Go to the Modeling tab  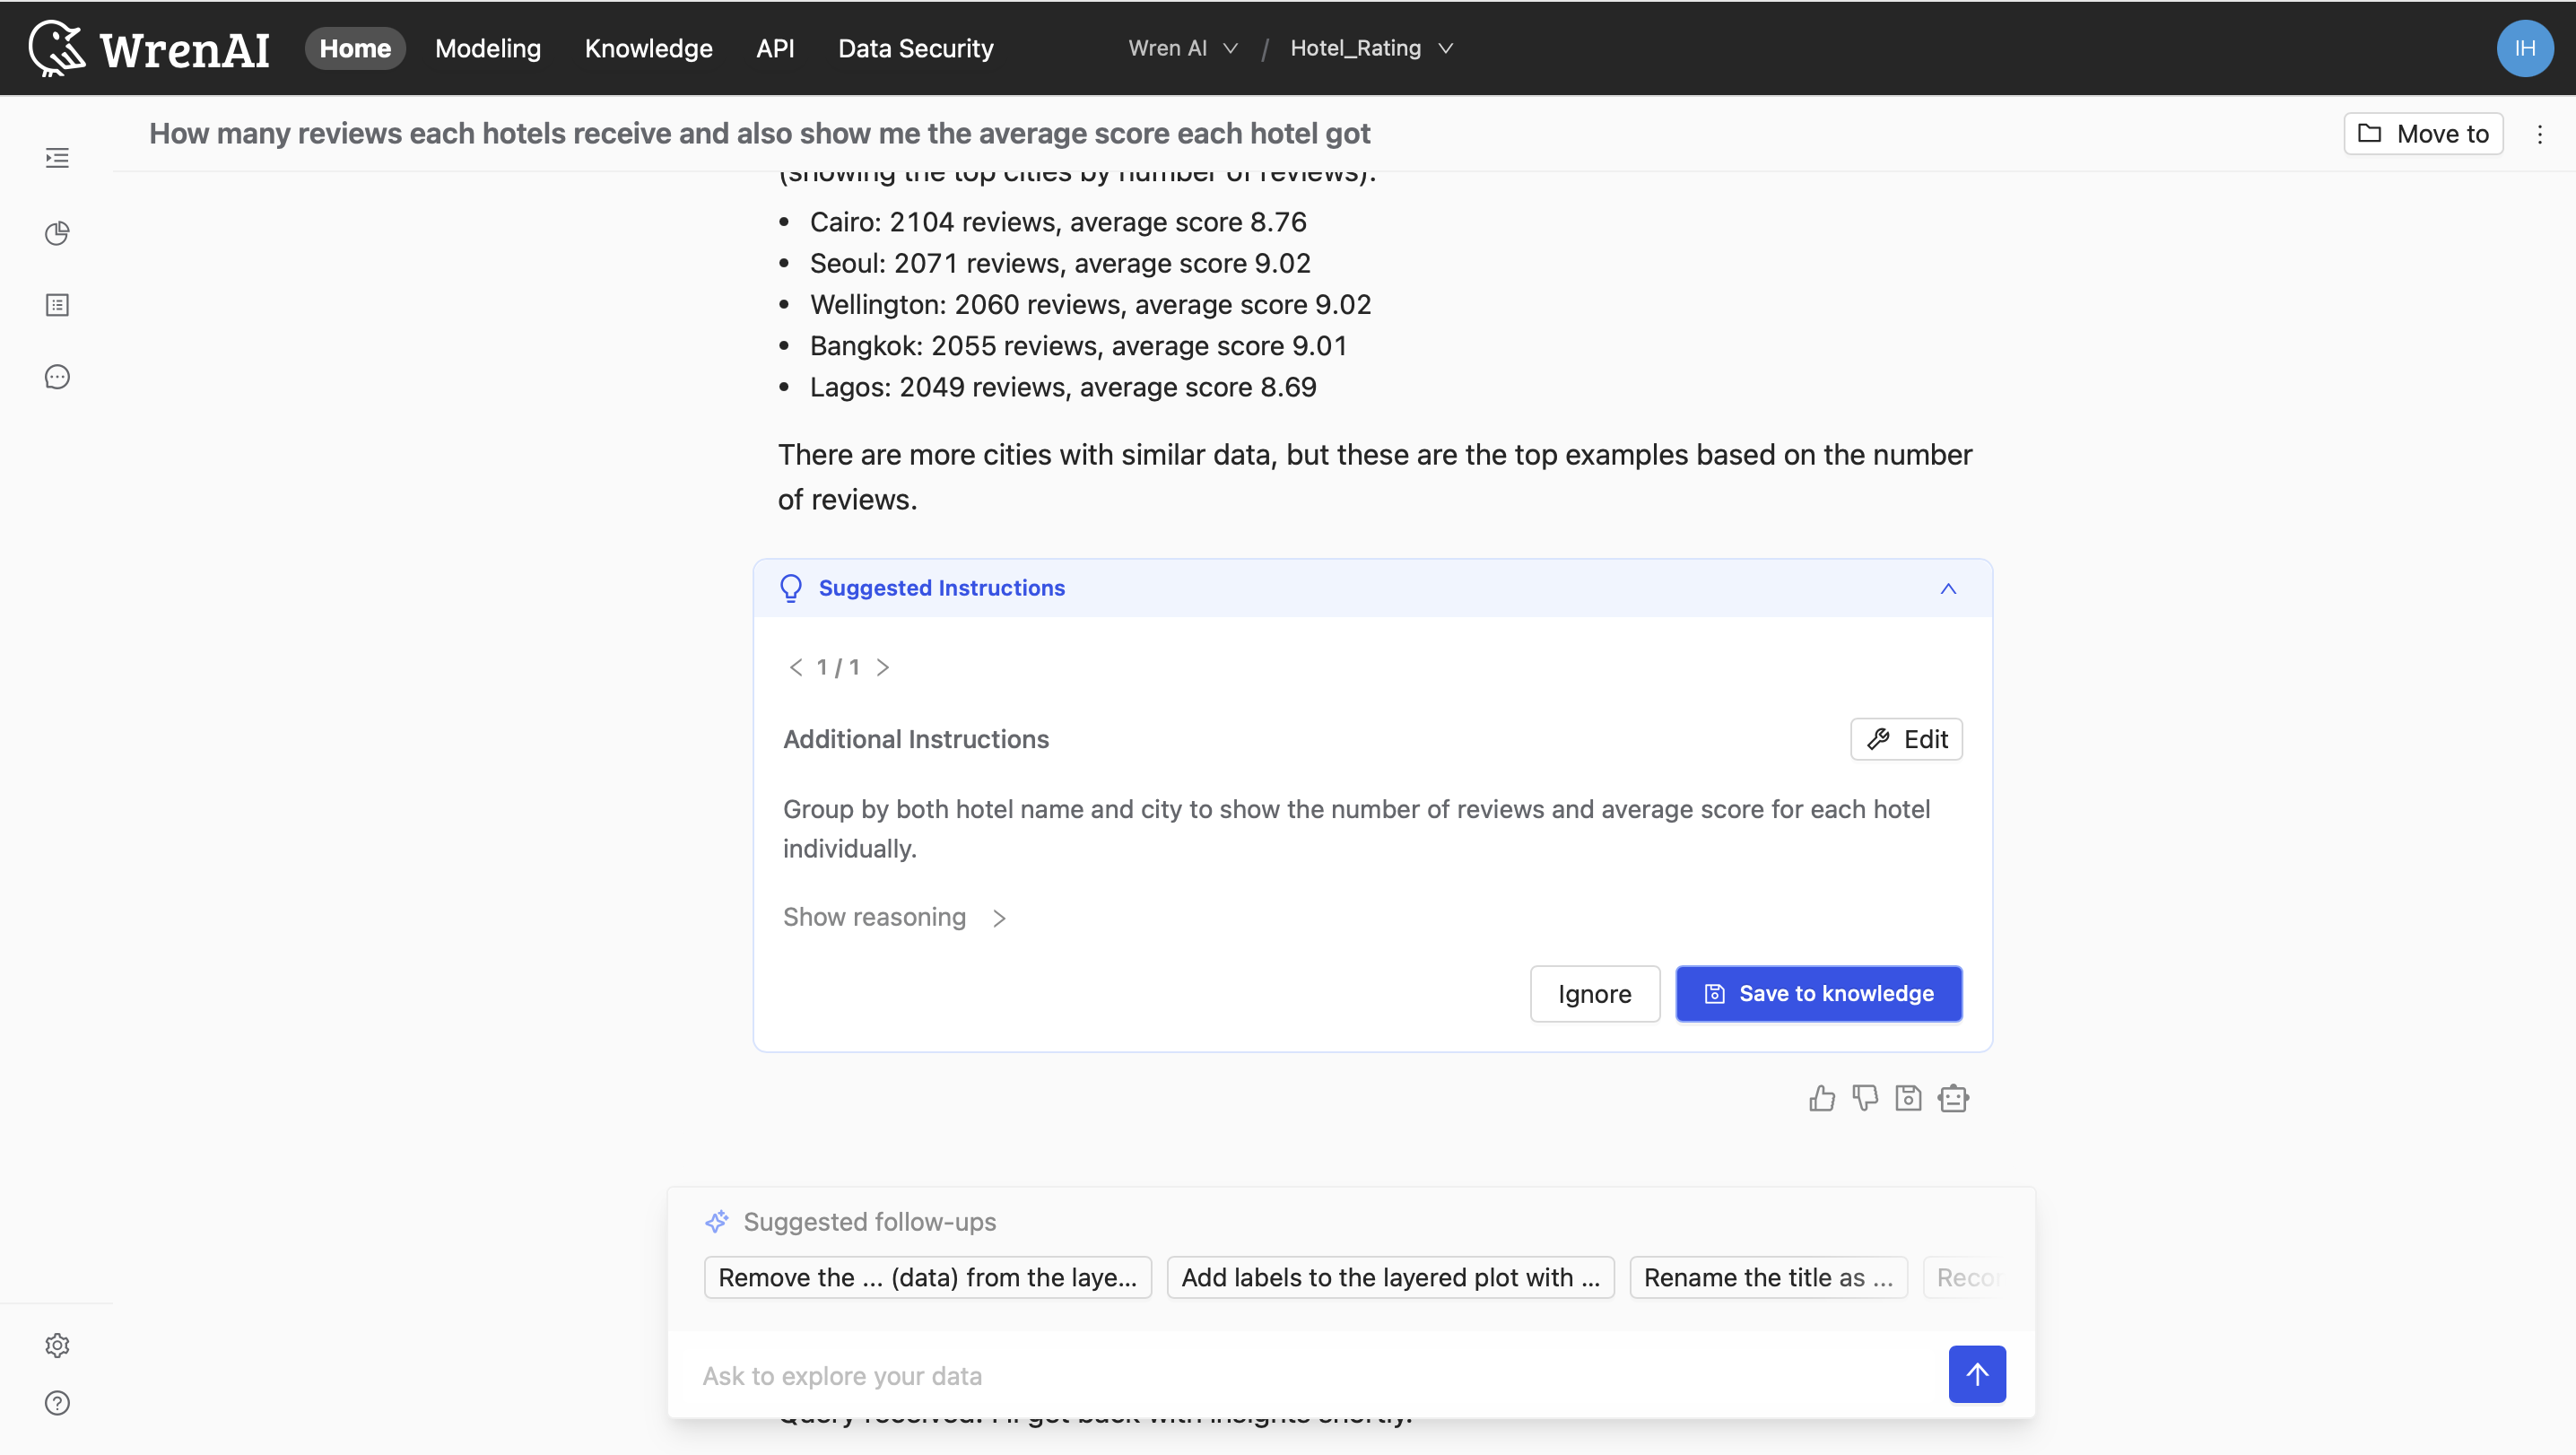pyautogui.click(x=487, y=48)
